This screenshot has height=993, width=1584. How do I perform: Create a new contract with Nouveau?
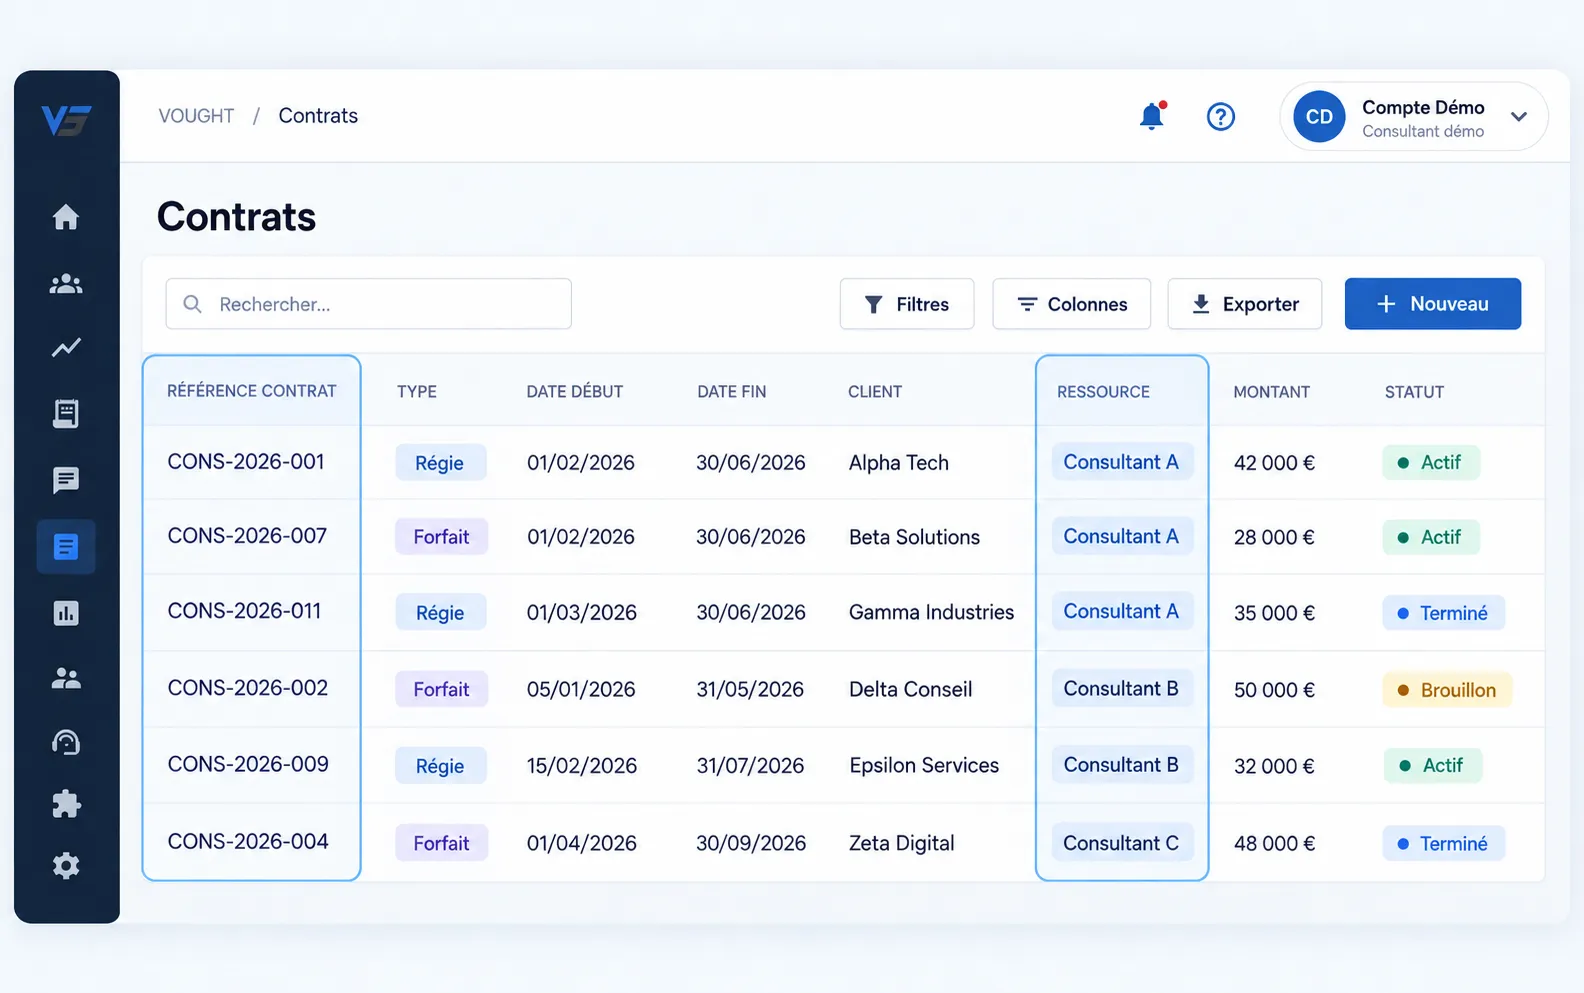pyautogui.click(x=1433, y=304)
